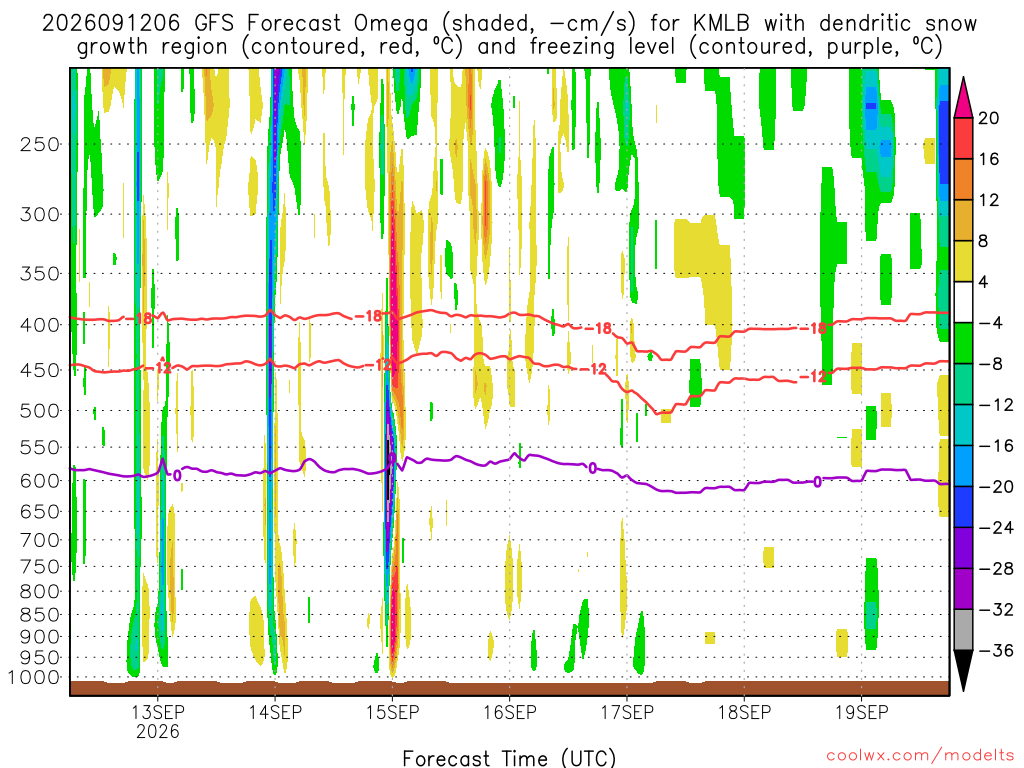This screenshot has width=1024, height=768.
Task: Click the brown ground bar at chart bottom
Action: [509, 688]
